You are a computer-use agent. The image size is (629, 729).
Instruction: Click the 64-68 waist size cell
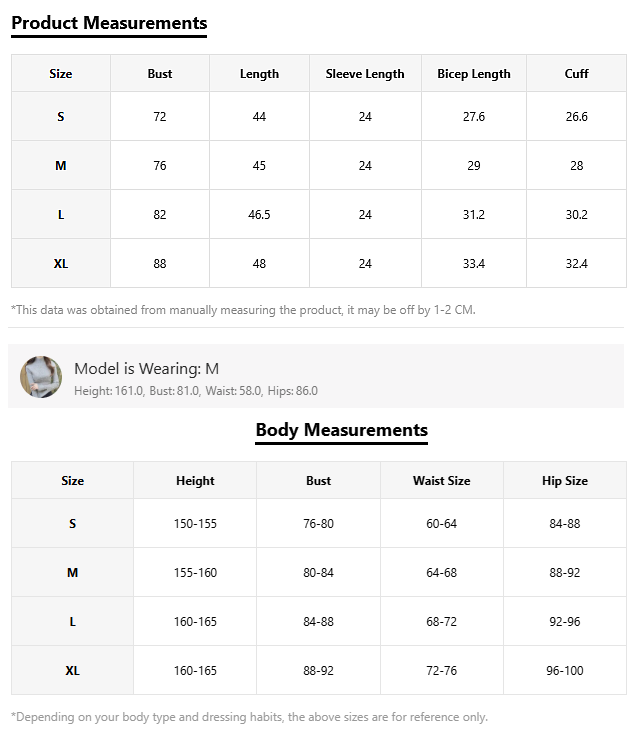tap(441, 573)
